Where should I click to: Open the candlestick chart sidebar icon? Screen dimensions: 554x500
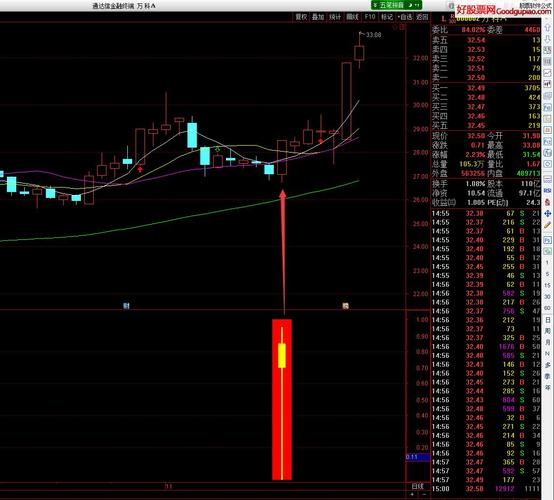(x=548, y=84)
